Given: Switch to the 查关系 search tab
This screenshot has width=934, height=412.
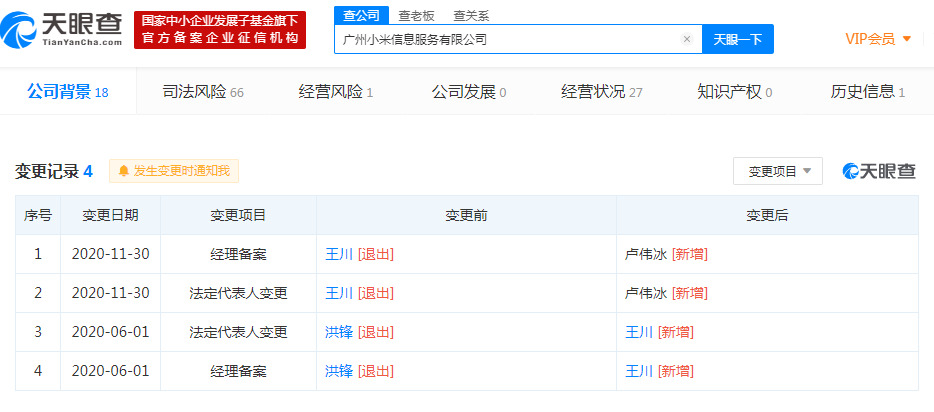Looking at the screenshot, I should 471,15.
